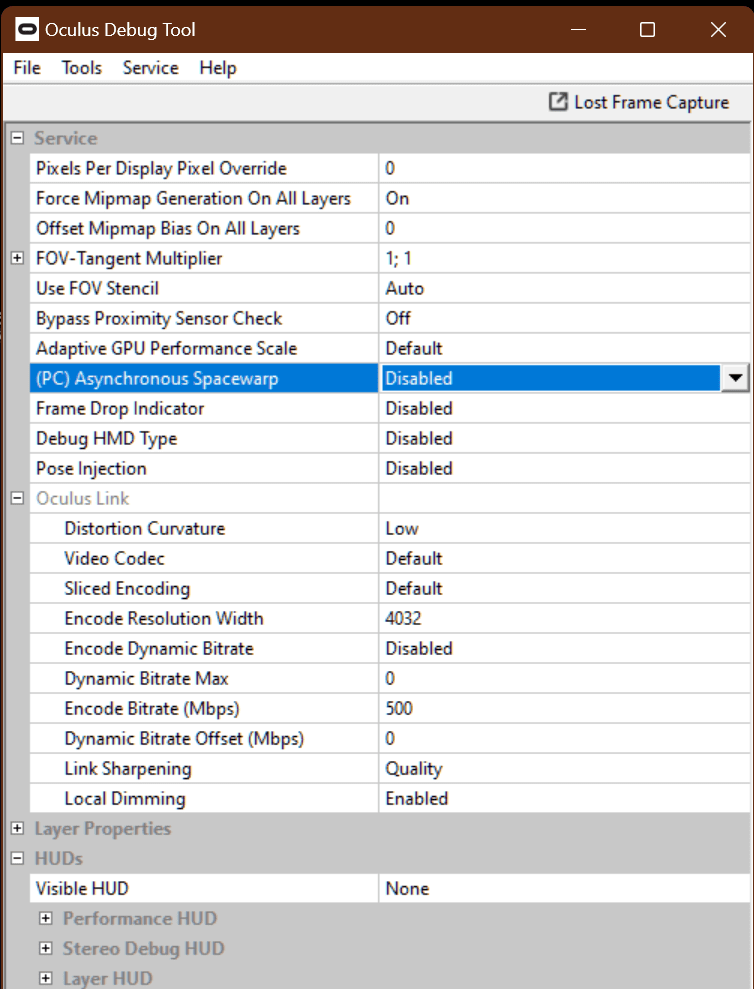
Task: Collapse the Oculus Link group
Action: coord(18,498)
